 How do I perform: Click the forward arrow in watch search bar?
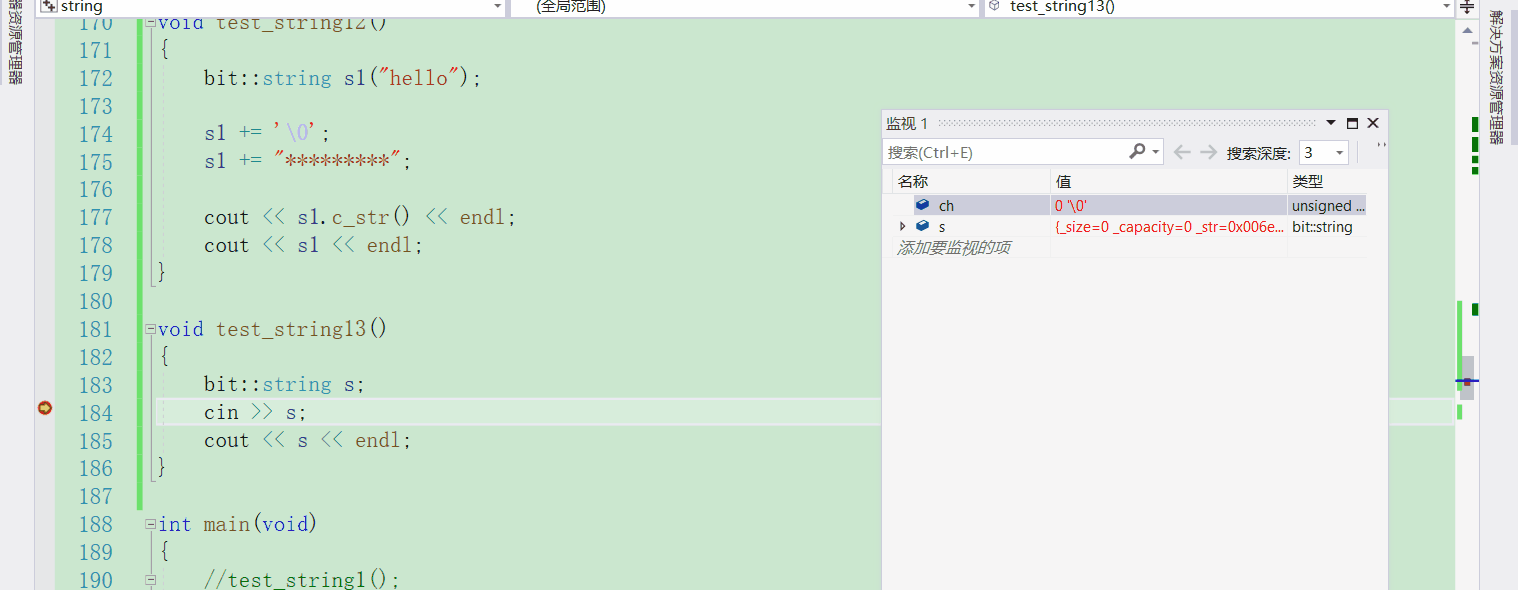(1208, 152)
